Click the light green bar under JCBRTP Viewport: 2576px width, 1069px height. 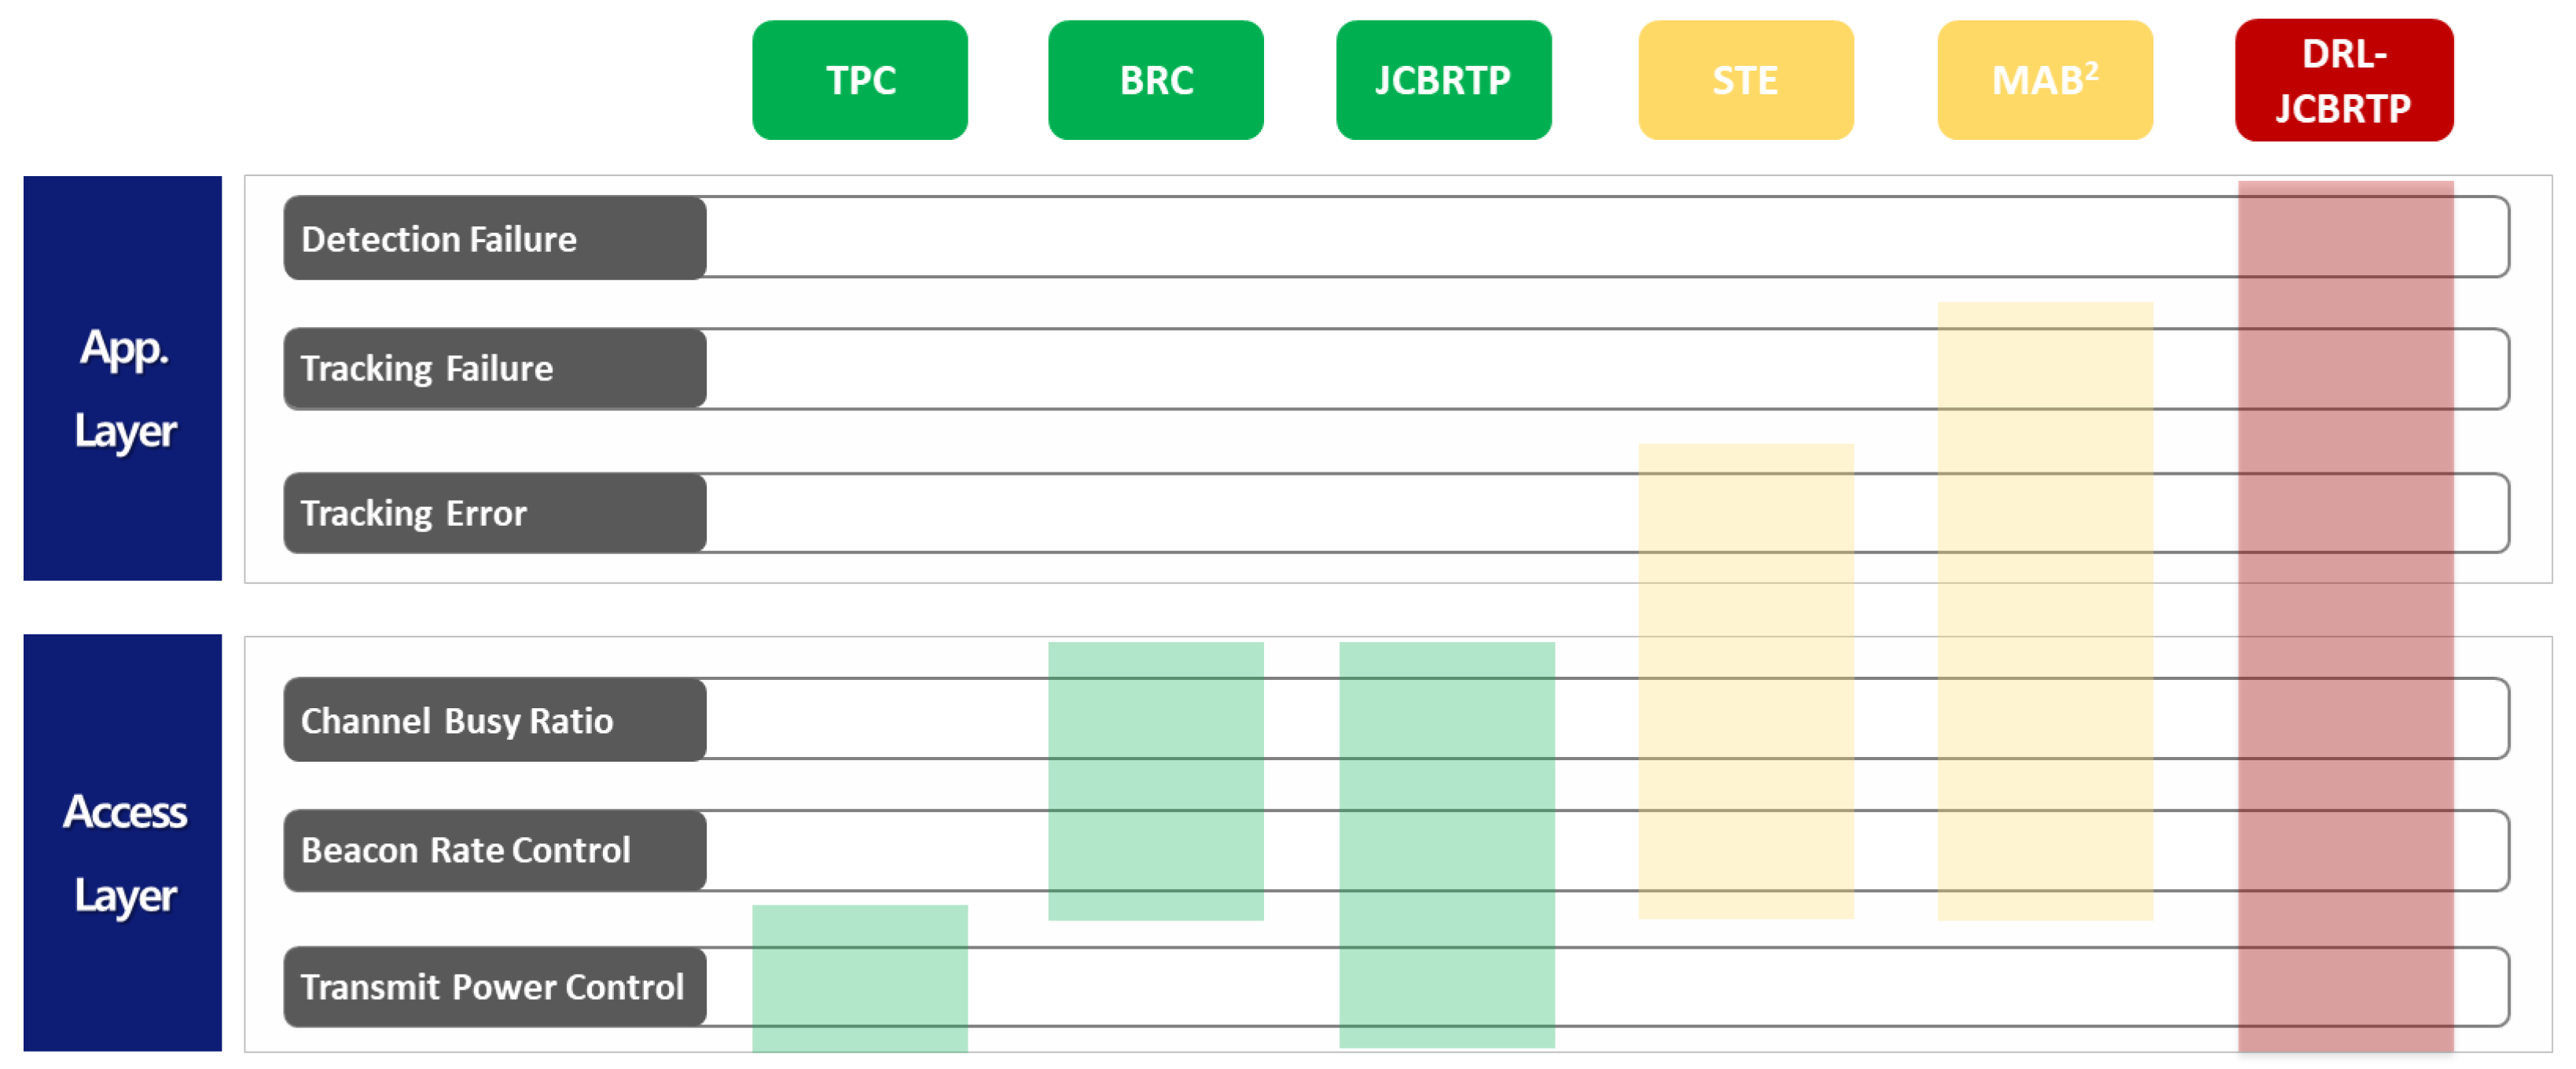click(x=1446, y=845)
